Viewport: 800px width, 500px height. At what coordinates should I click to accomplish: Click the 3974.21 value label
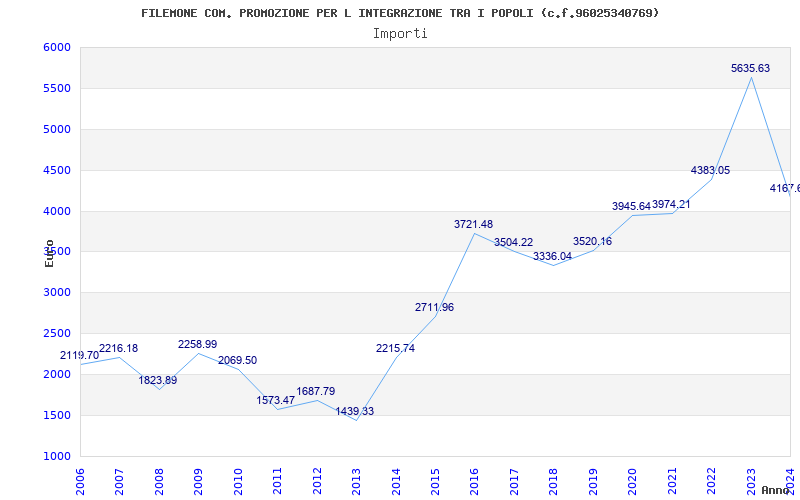pos(671,204)
